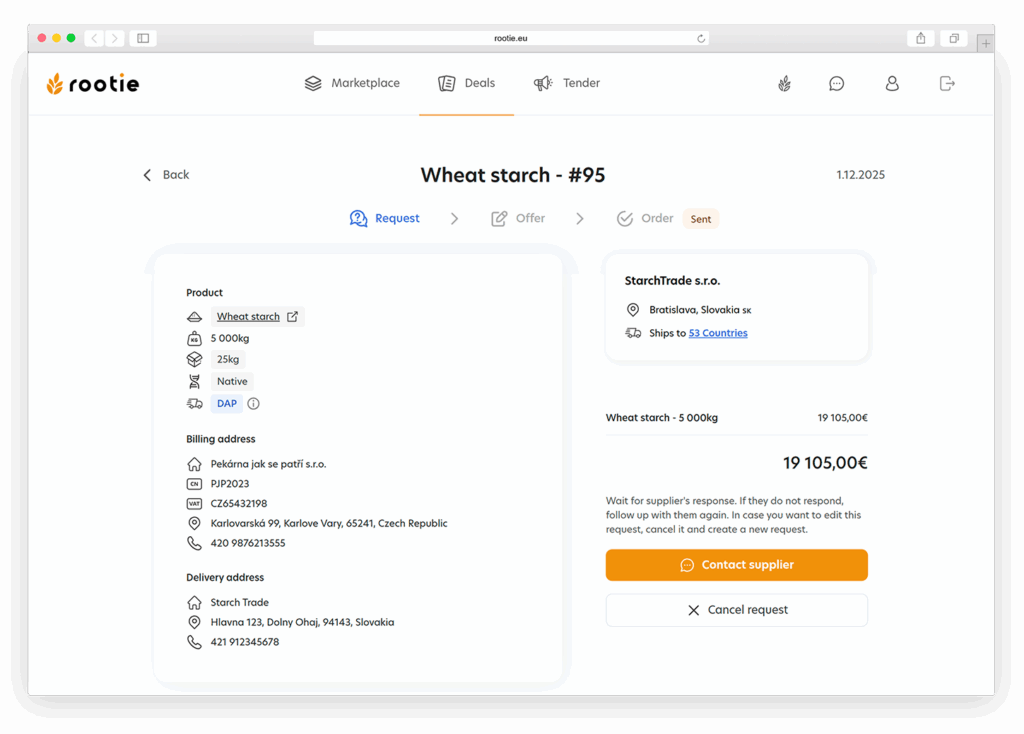
Task: Click the rootie.eu address bar
Action: pos(510,39)
